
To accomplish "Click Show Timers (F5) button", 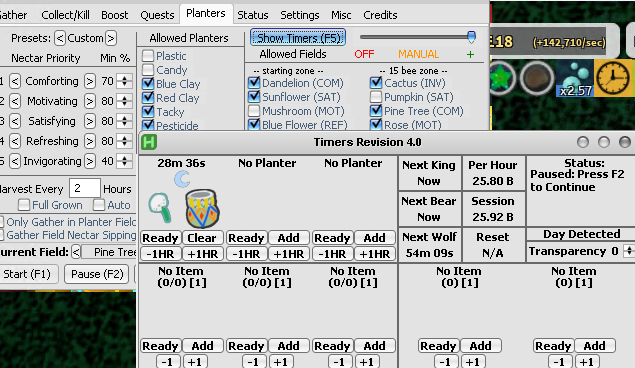I will (x=298, y=38).
